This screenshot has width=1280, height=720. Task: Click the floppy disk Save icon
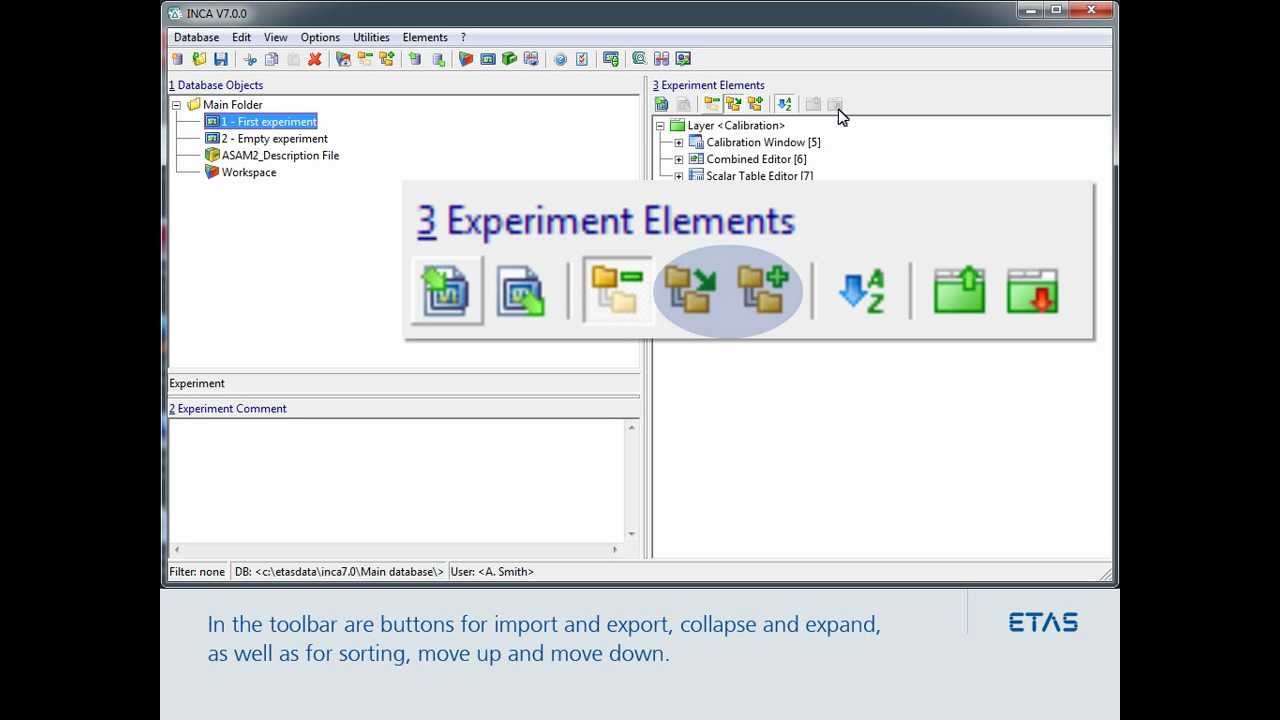[x=221, y=59]
